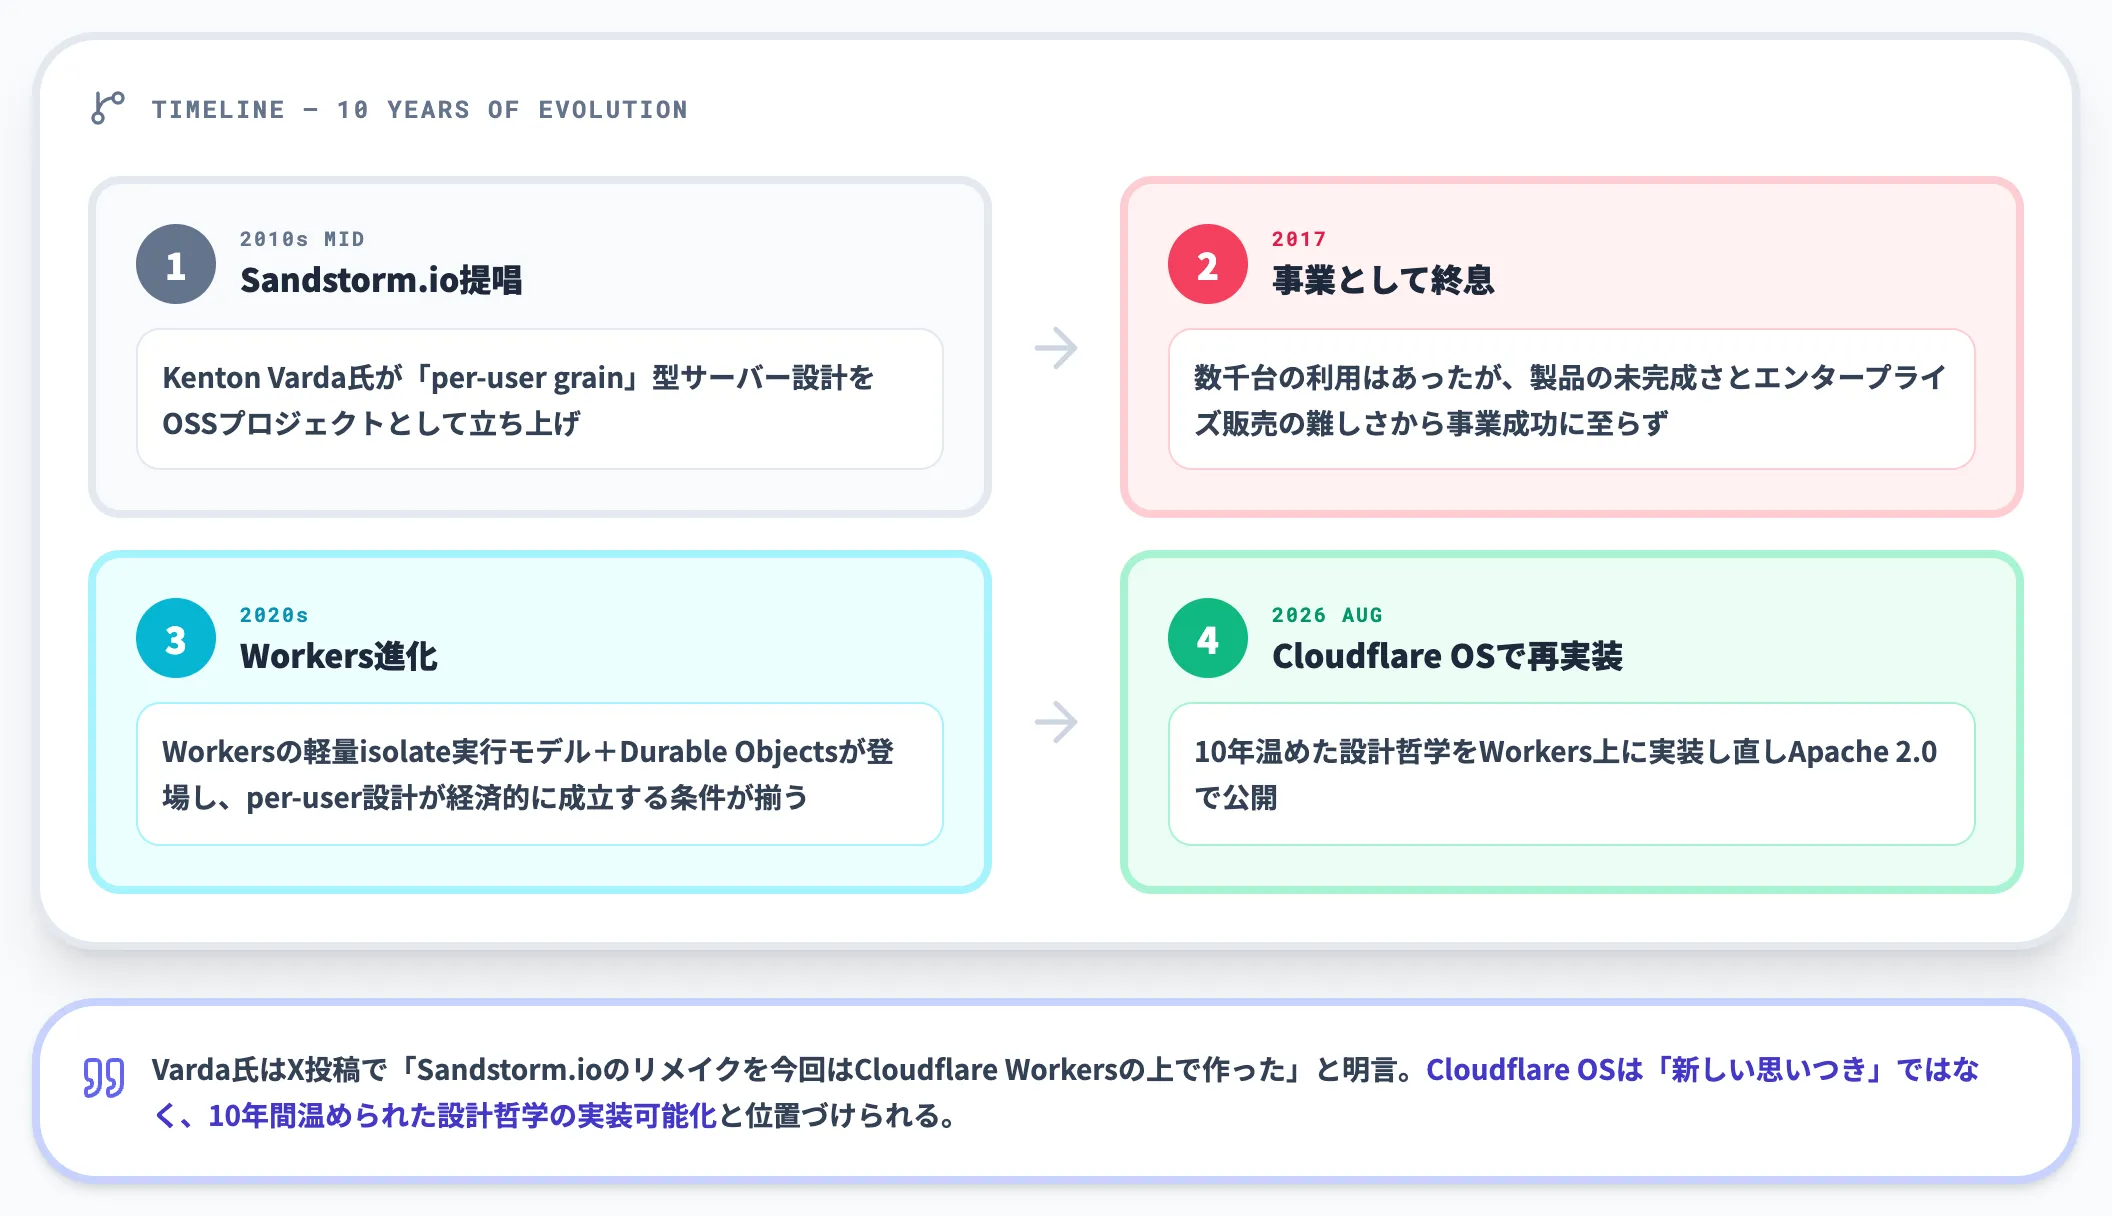
Task: Click the highlighted 'Cloudflare OSは「新しい思いつき」' text
Action: [1659, 1070]
